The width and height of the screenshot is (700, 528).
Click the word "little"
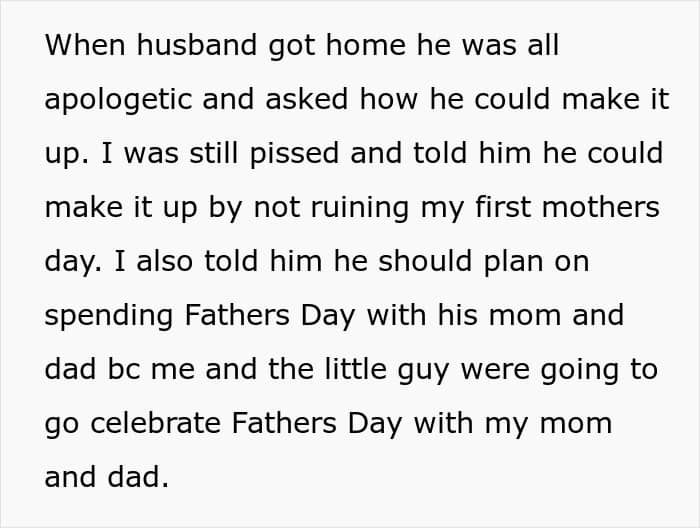[355, 369]
